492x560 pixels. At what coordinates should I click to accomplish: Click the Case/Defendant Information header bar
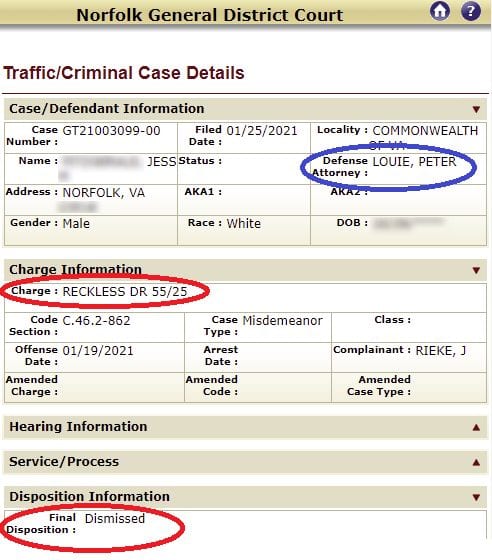point(245,109)
